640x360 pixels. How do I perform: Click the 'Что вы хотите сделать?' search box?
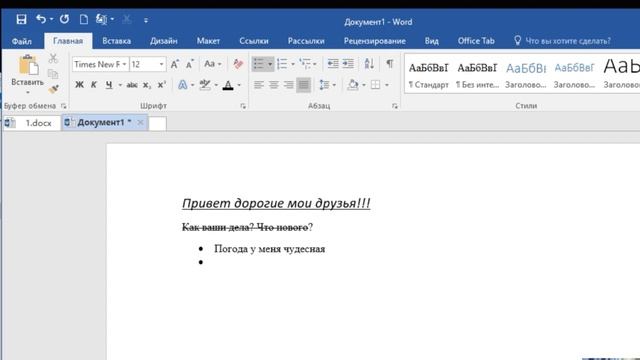562,41
